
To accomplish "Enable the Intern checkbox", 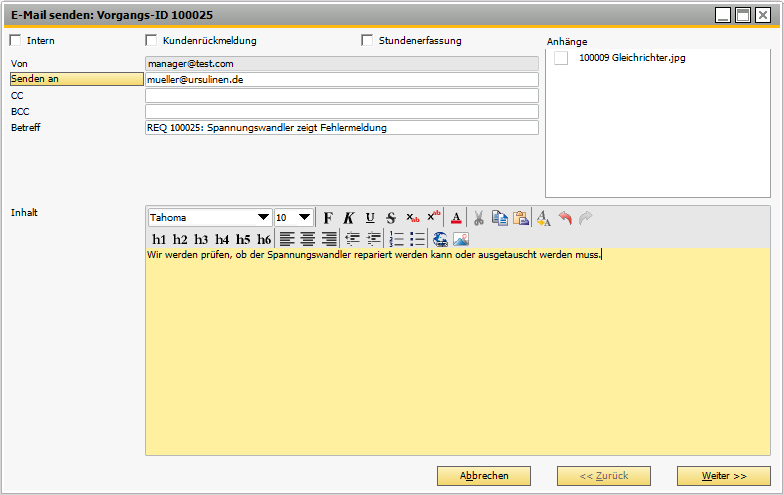I will 15,41.
